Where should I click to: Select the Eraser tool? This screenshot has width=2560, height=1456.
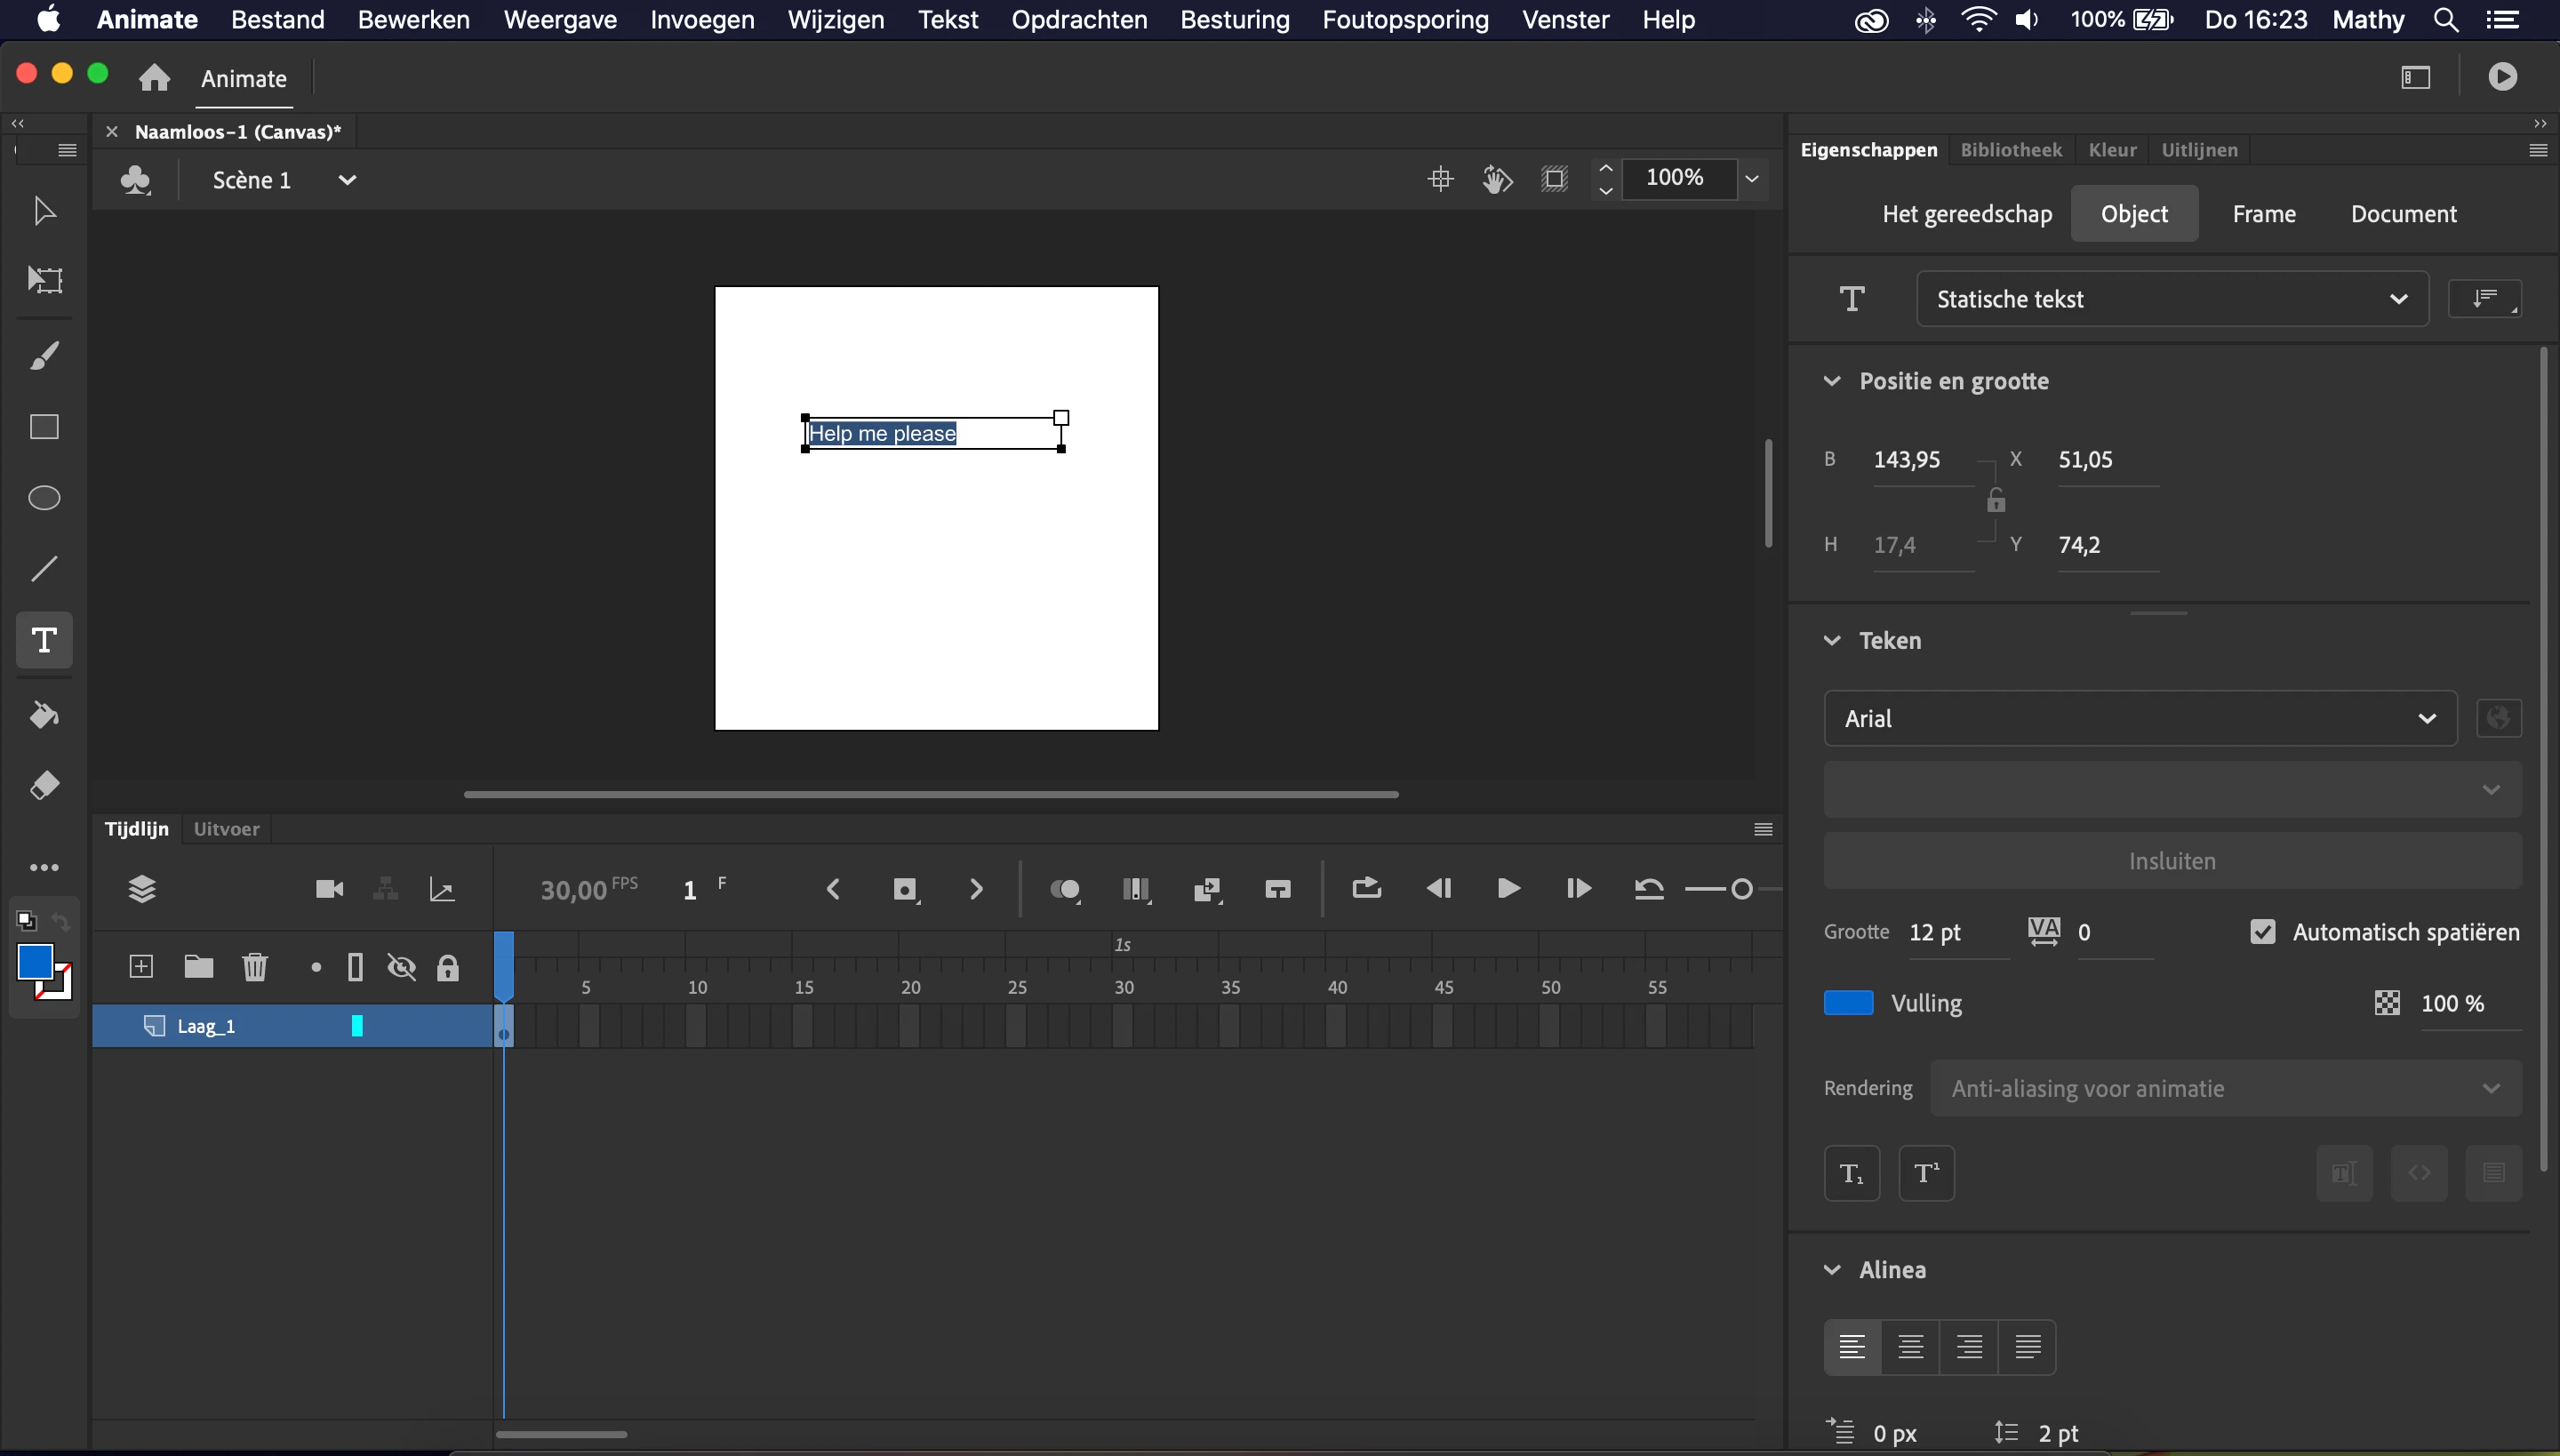pyautogui.click(x=44, y=786)
